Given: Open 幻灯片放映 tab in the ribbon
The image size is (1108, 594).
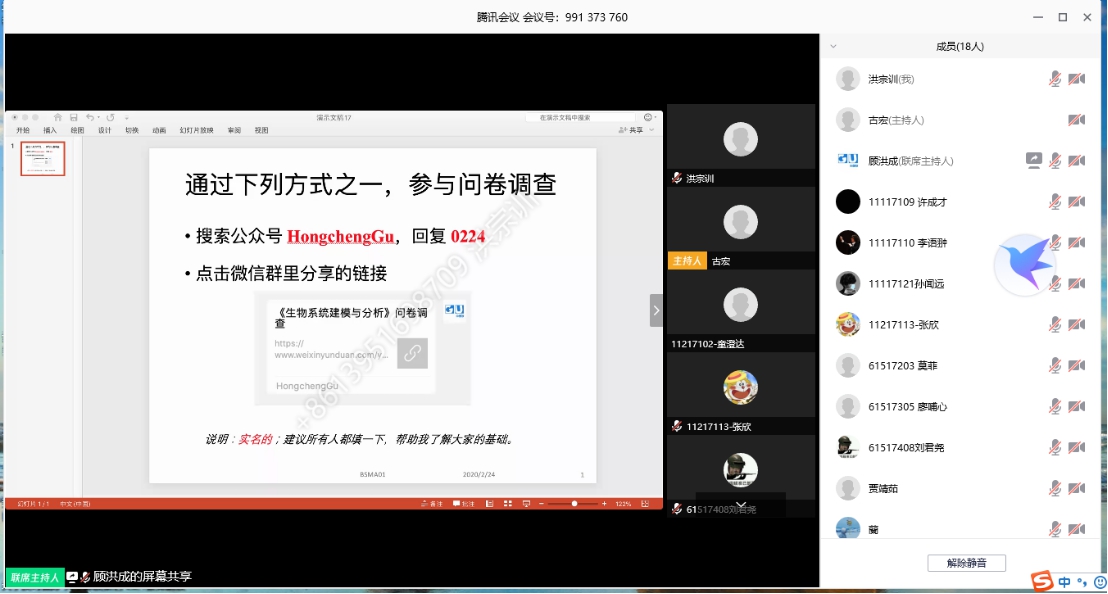Looking at the screenshot, I should (x=196, y=130).
